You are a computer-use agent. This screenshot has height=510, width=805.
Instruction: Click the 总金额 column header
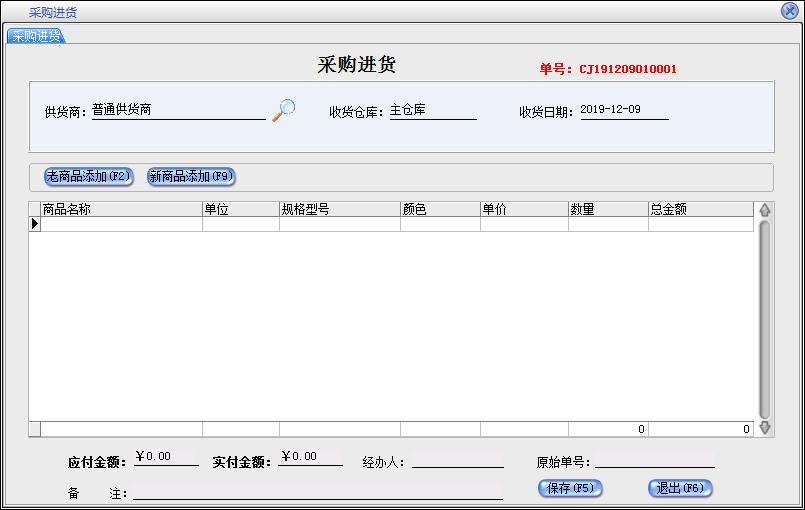701,209
